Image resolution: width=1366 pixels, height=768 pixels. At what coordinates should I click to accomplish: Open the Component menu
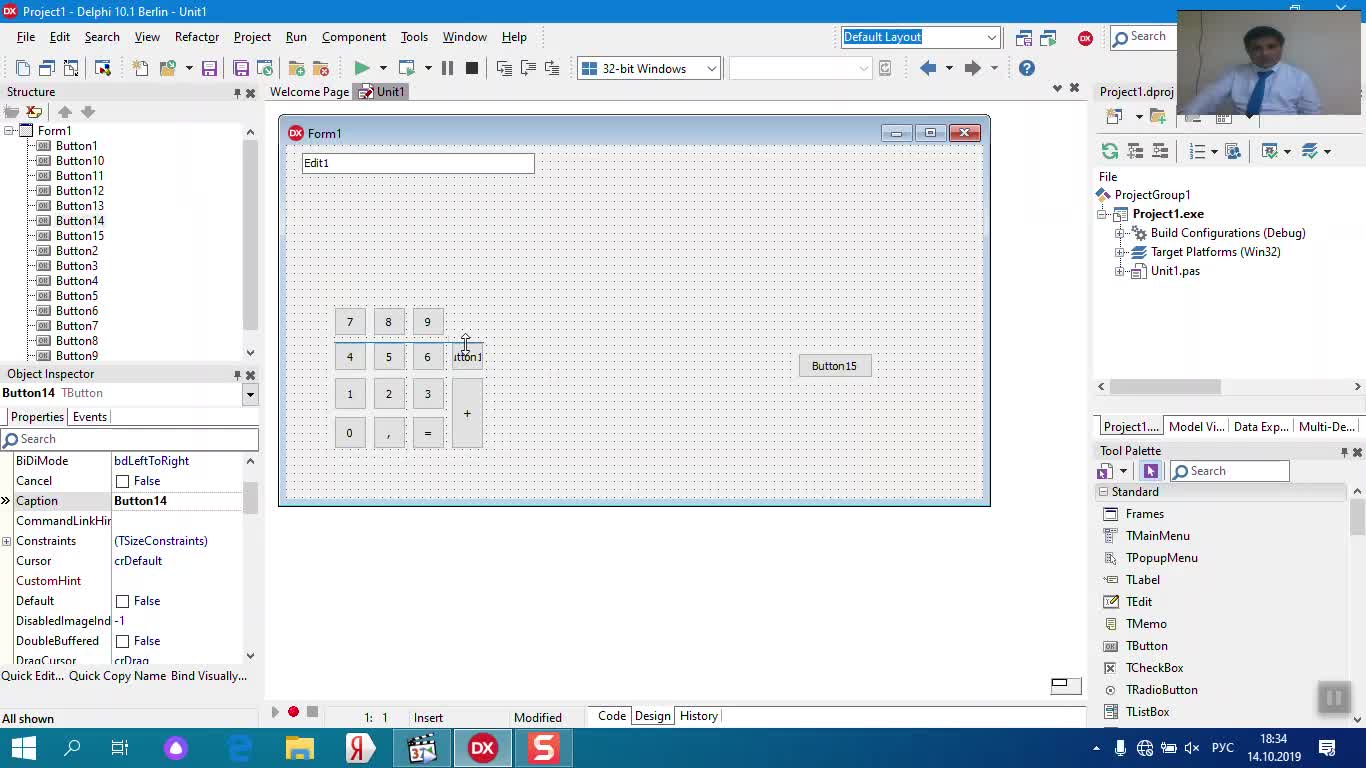tap(353, 37)
